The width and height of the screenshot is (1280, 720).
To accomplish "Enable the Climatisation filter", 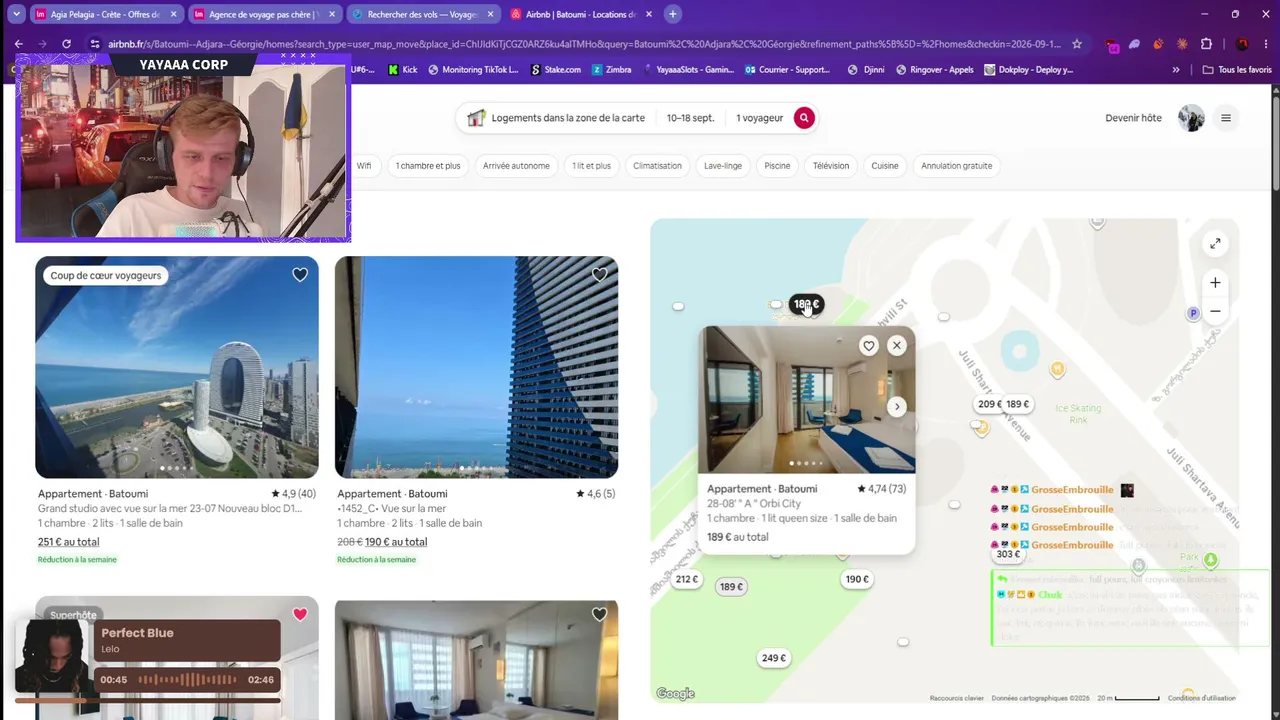I will point(657,166).
